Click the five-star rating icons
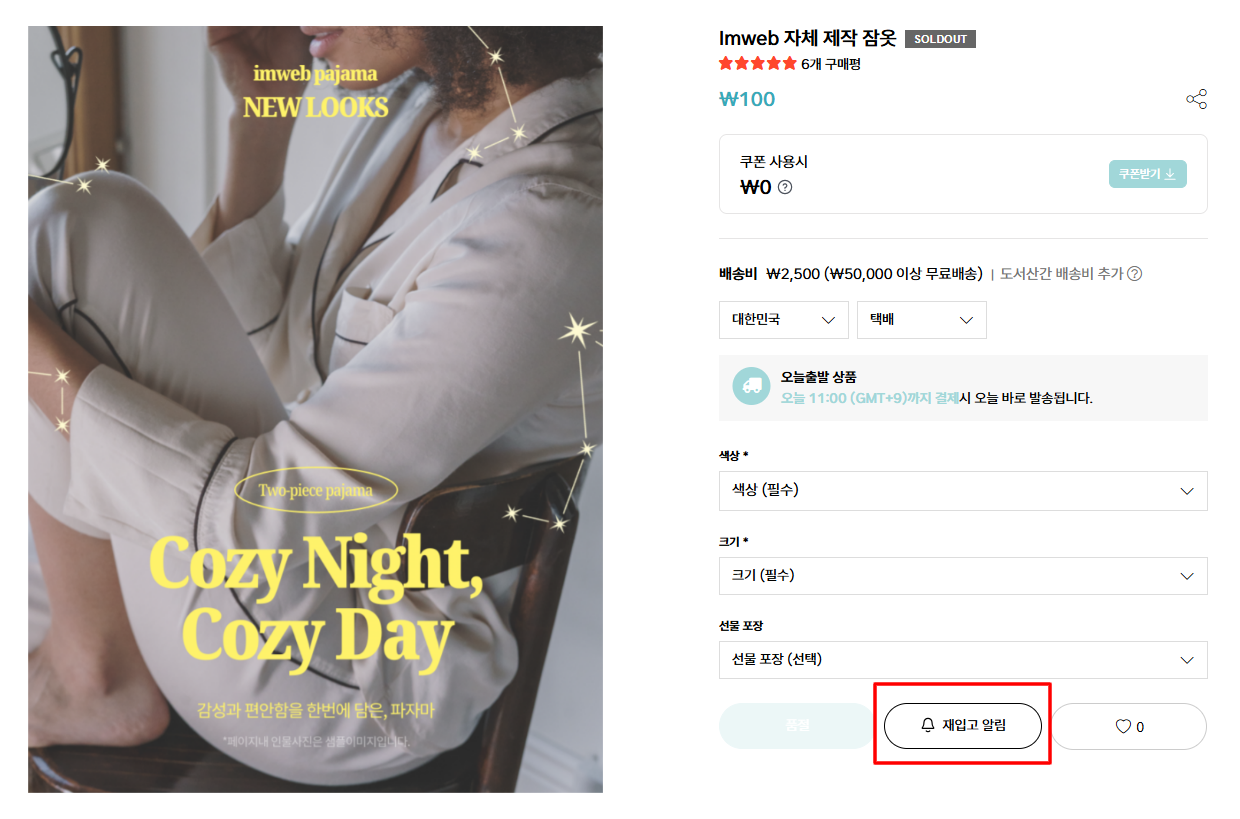1240x819 pixels. [x=758, y=64]
